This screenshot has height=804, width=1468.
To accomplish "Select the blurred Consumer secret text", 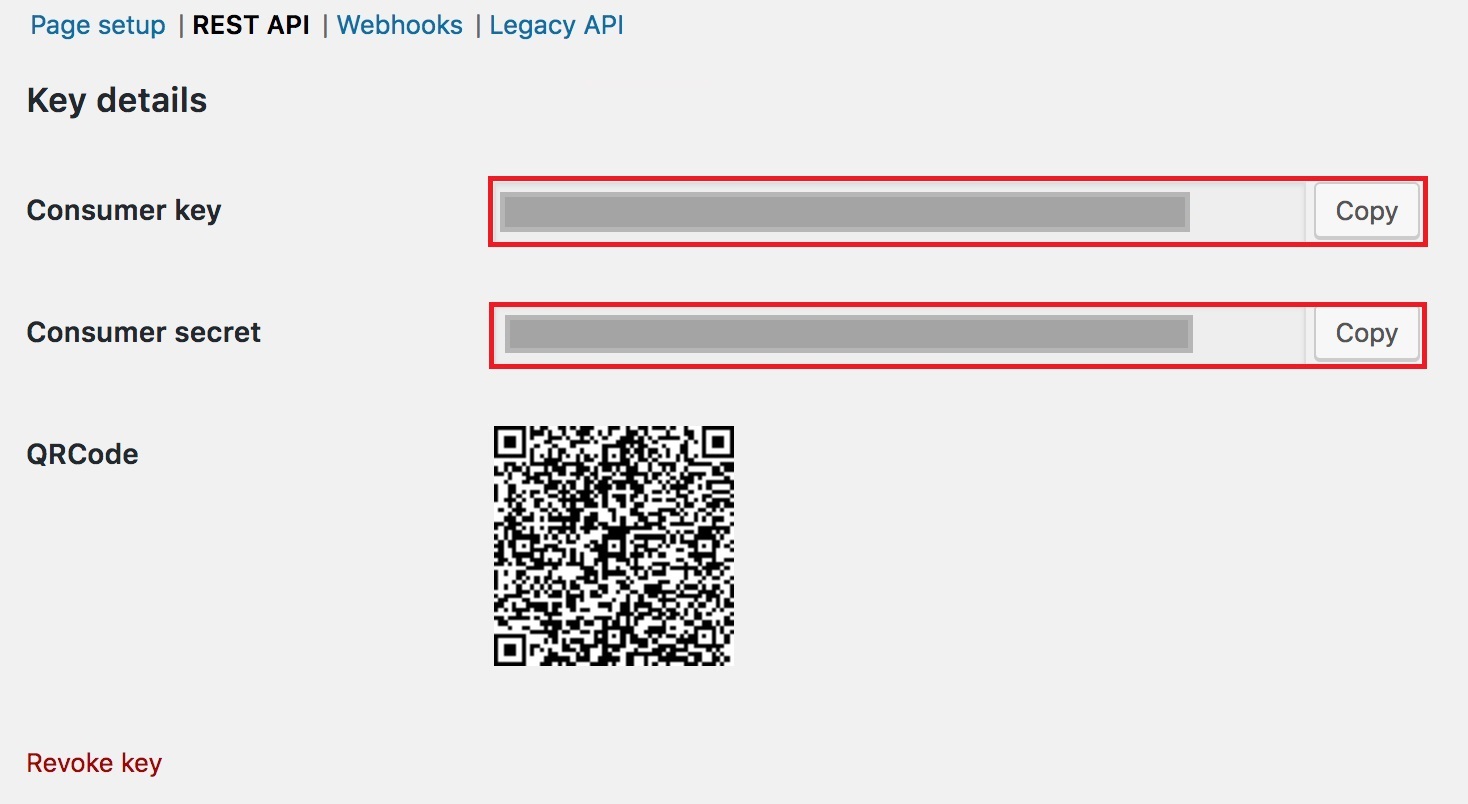I will 849,334.
